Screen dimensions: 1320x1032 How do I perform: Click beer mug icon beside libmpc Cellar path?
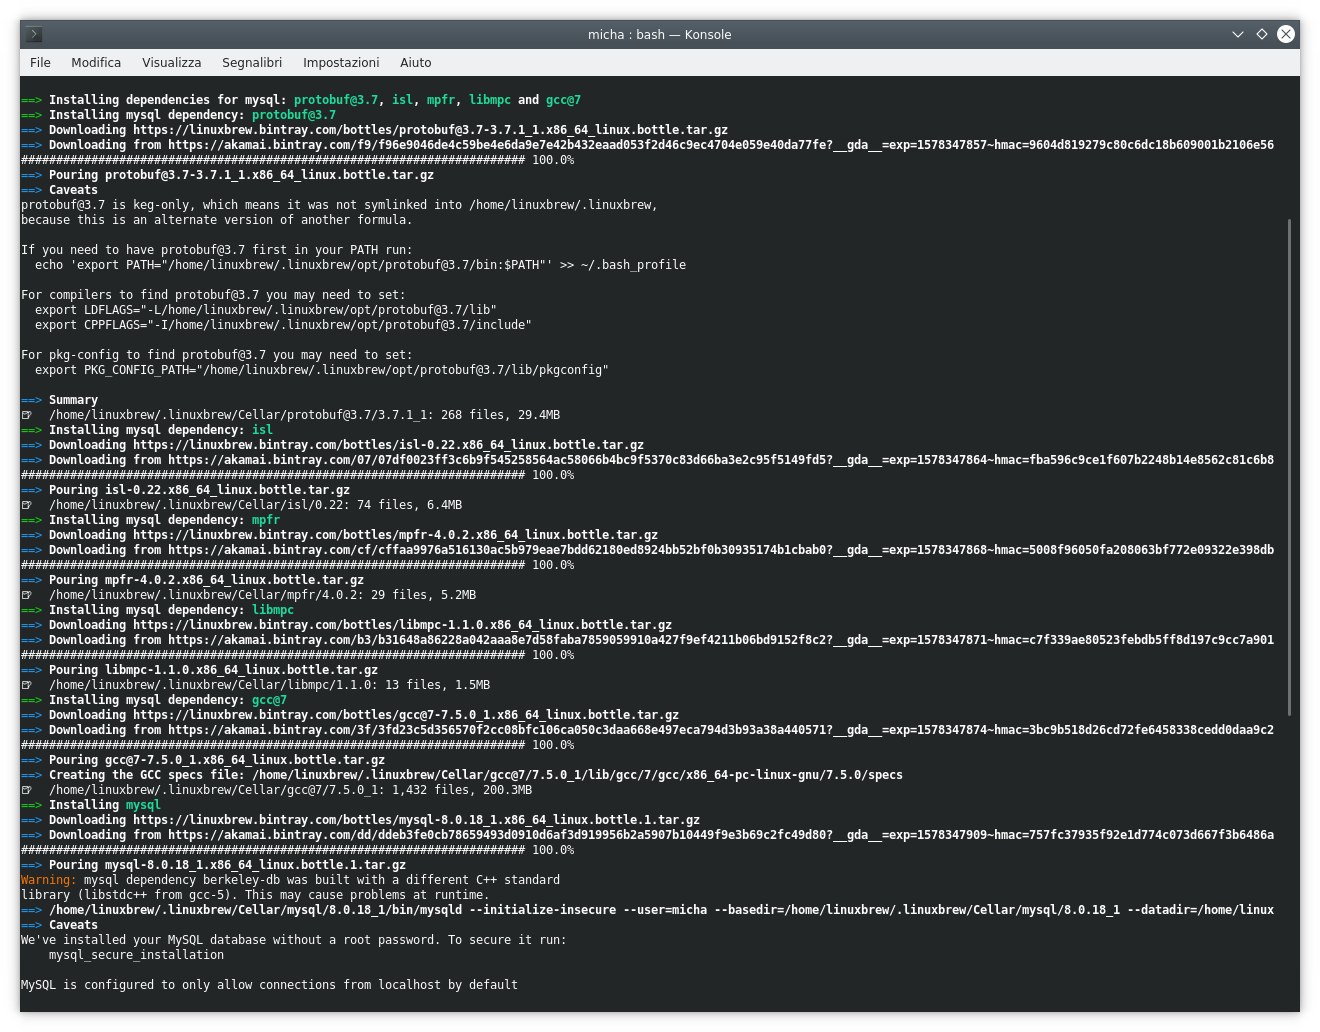27,685
